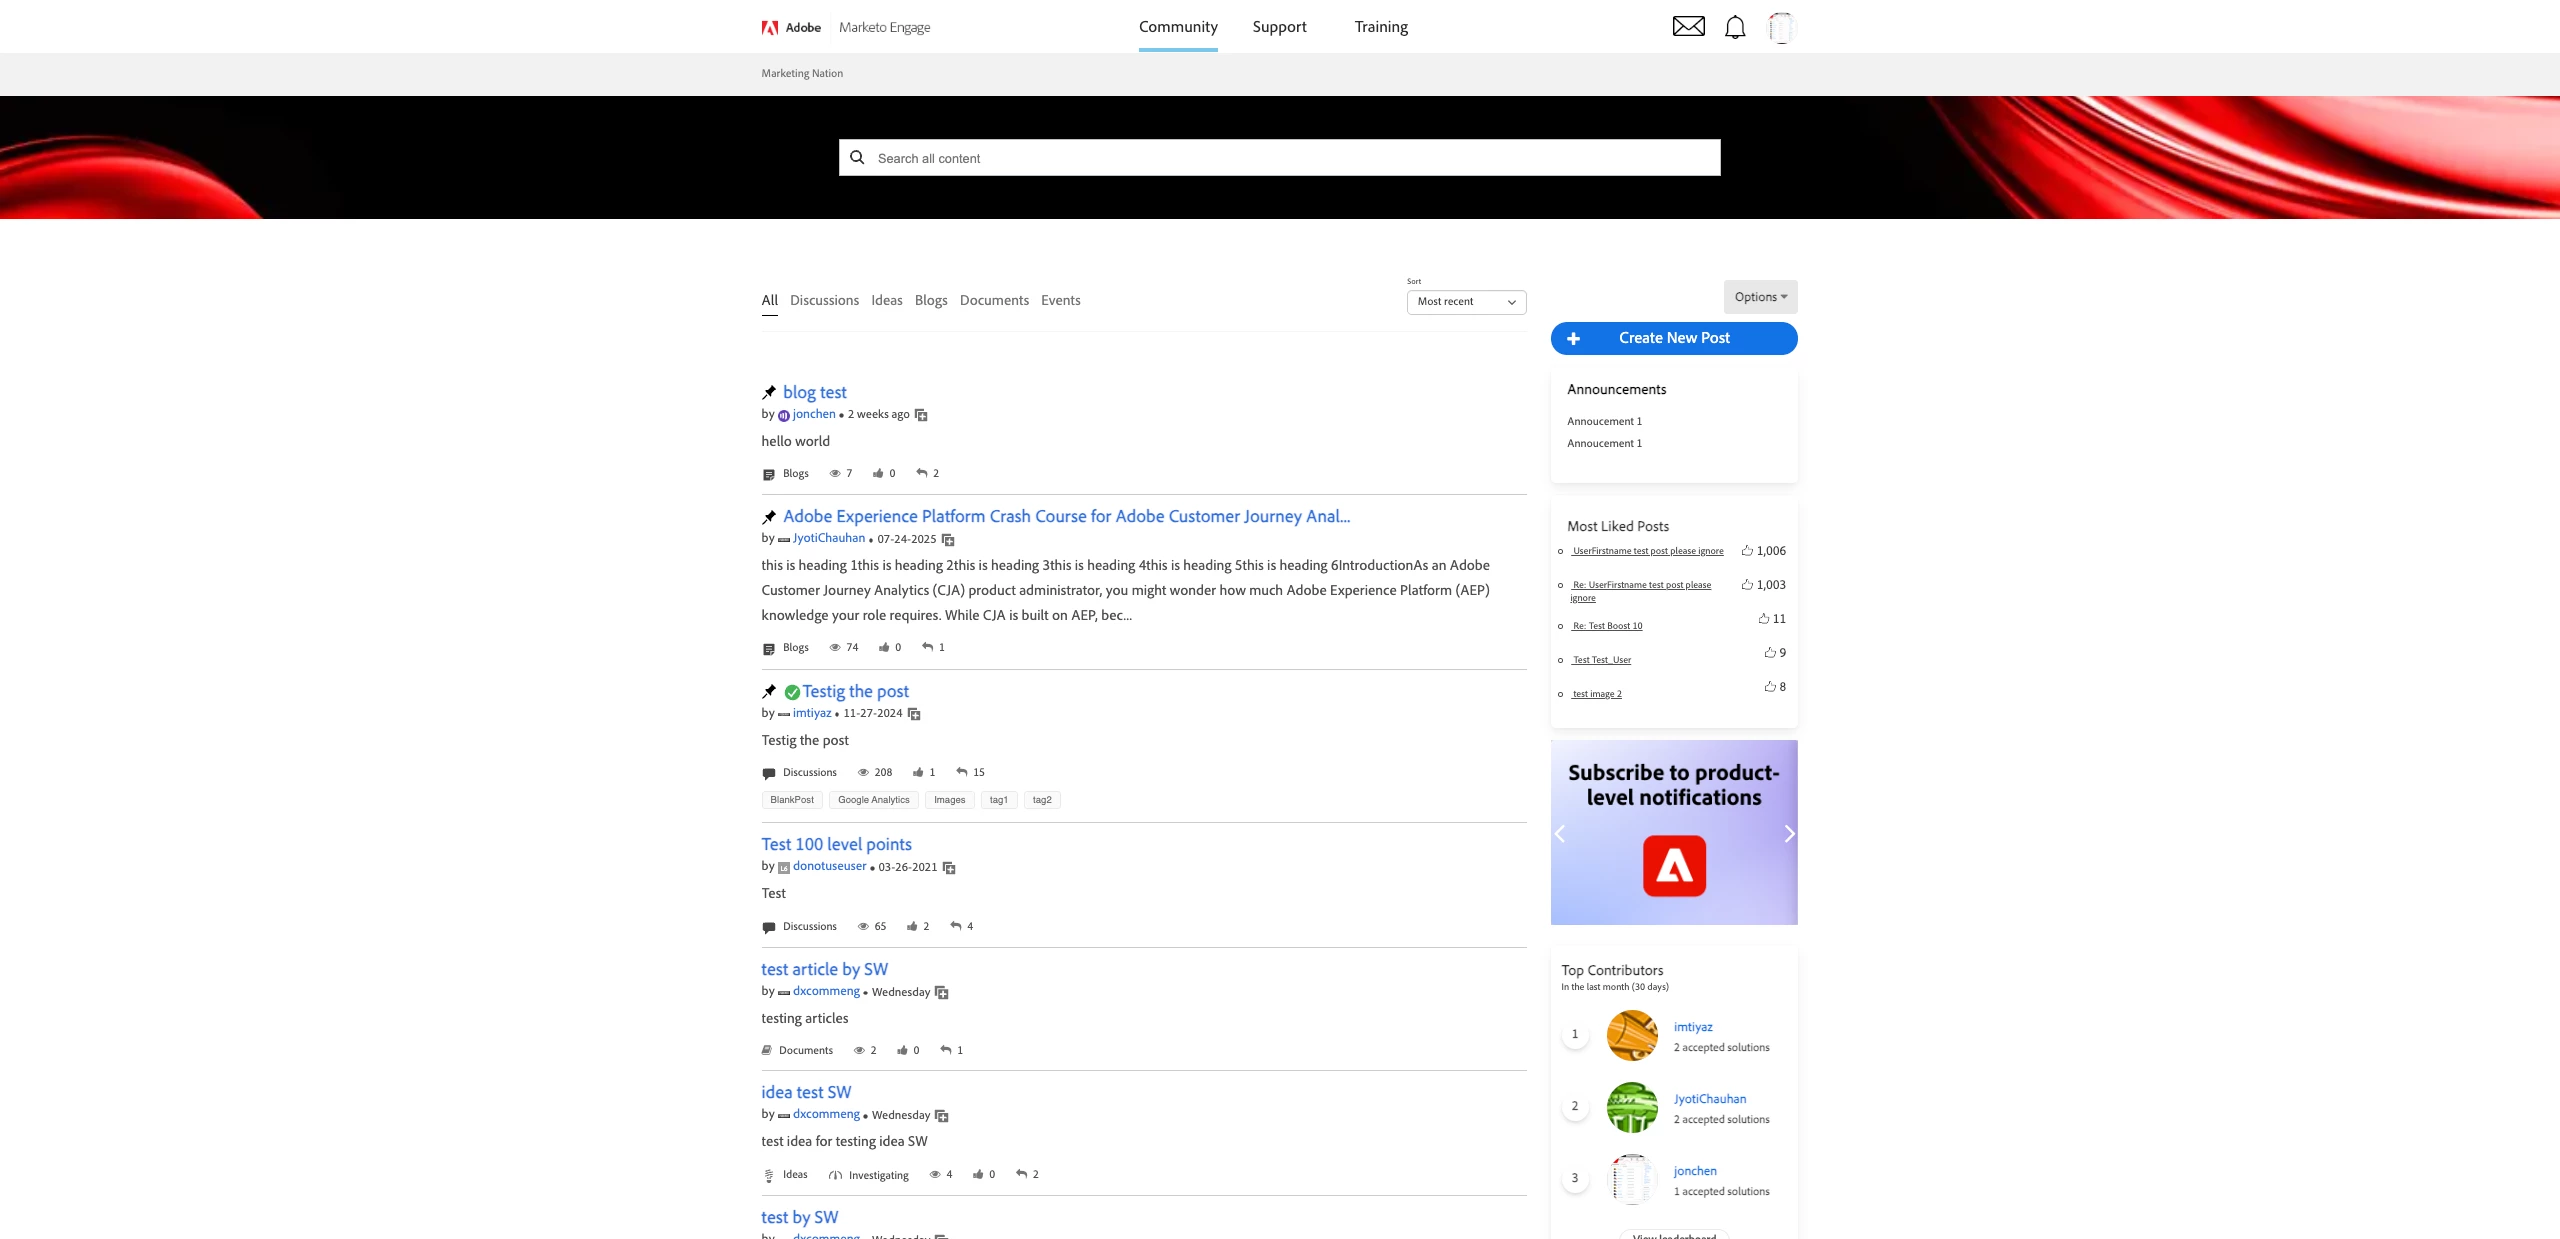The width and height of the screenshot is (2560, 1239).
Task: Open the notifications bell icon
Action: click(1735, 27)
